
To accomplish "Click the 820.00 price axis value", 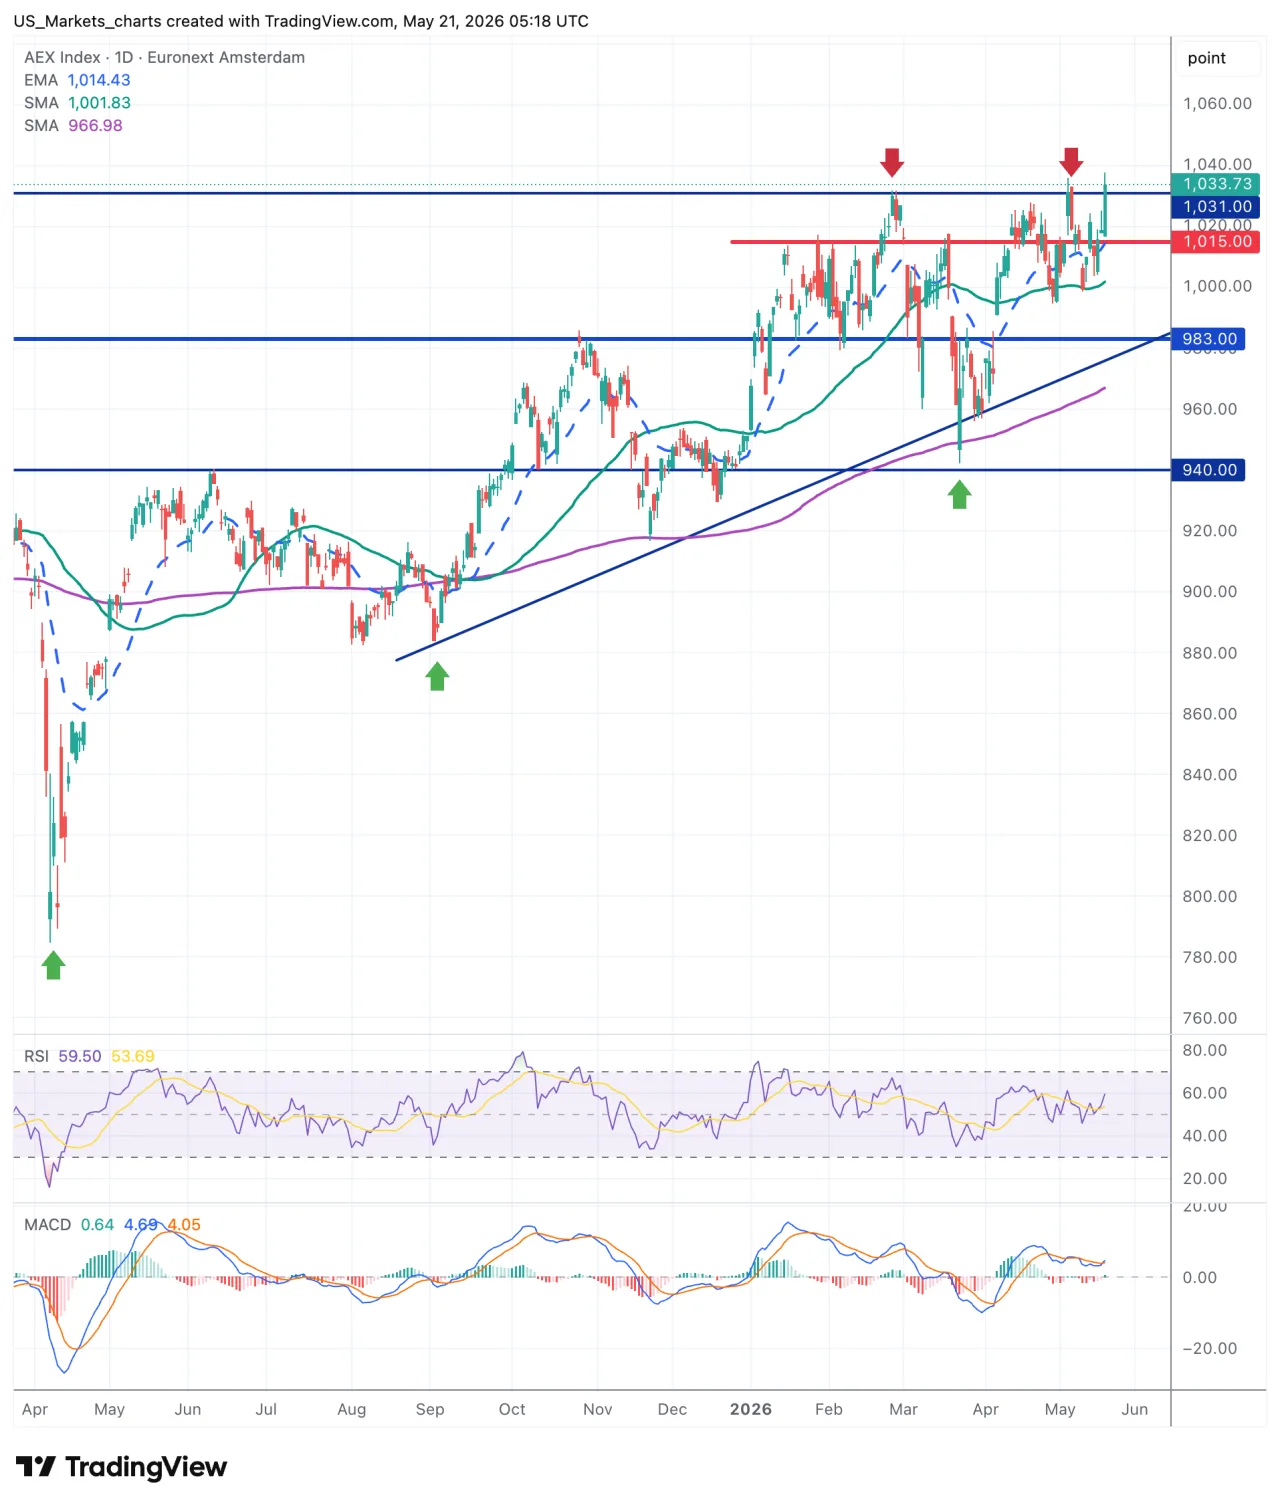I will click(1210, 836).
